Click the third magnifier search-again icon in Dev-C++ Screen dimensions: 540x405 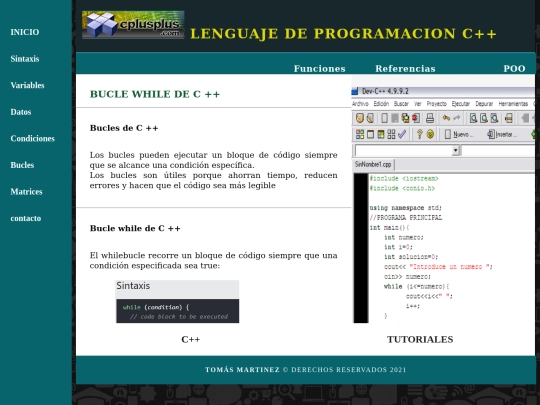[x=495, y=118]
